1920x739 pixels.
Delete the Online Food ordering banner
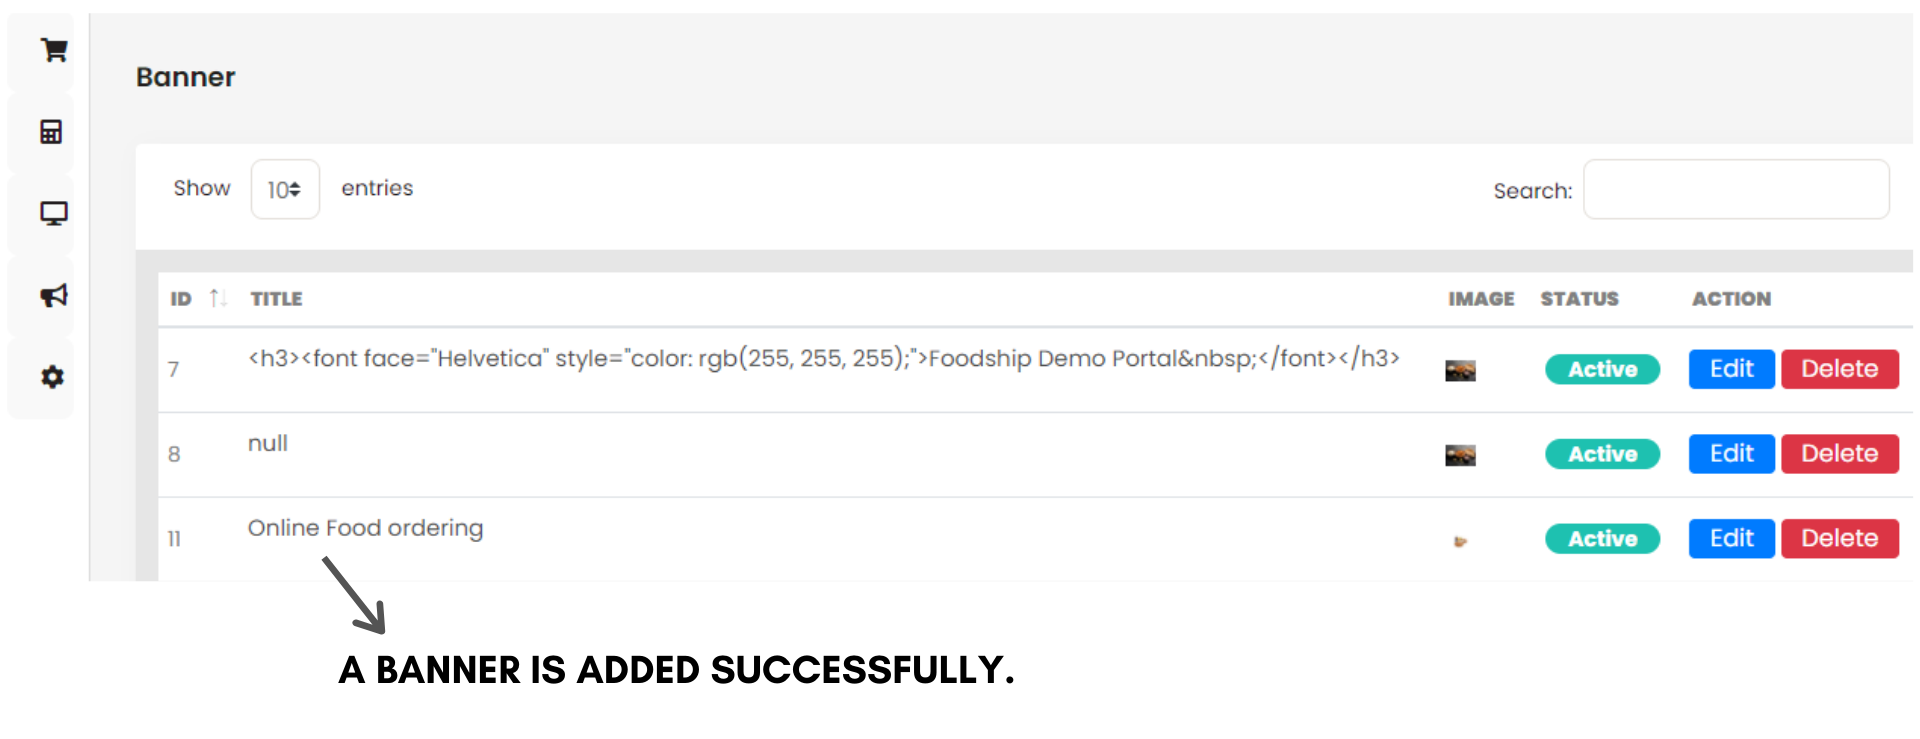[1838, 539]
